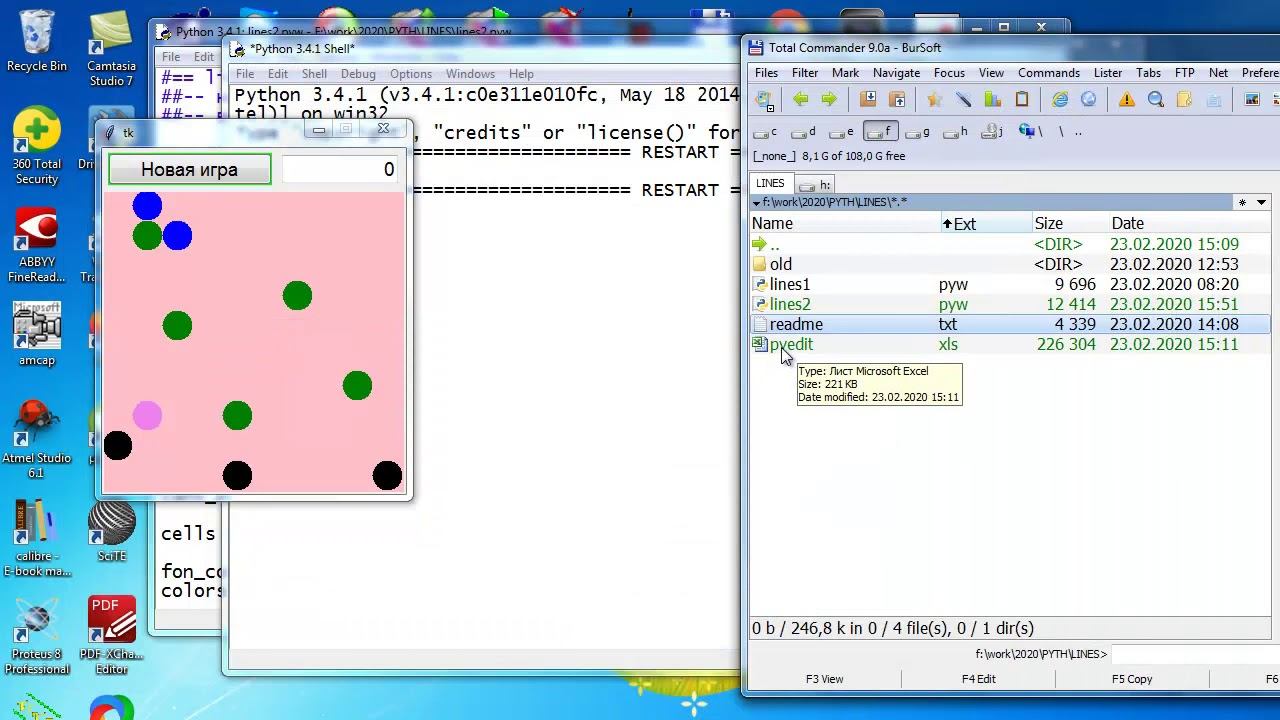Switch to LINES folder tab

coord(770,184)
